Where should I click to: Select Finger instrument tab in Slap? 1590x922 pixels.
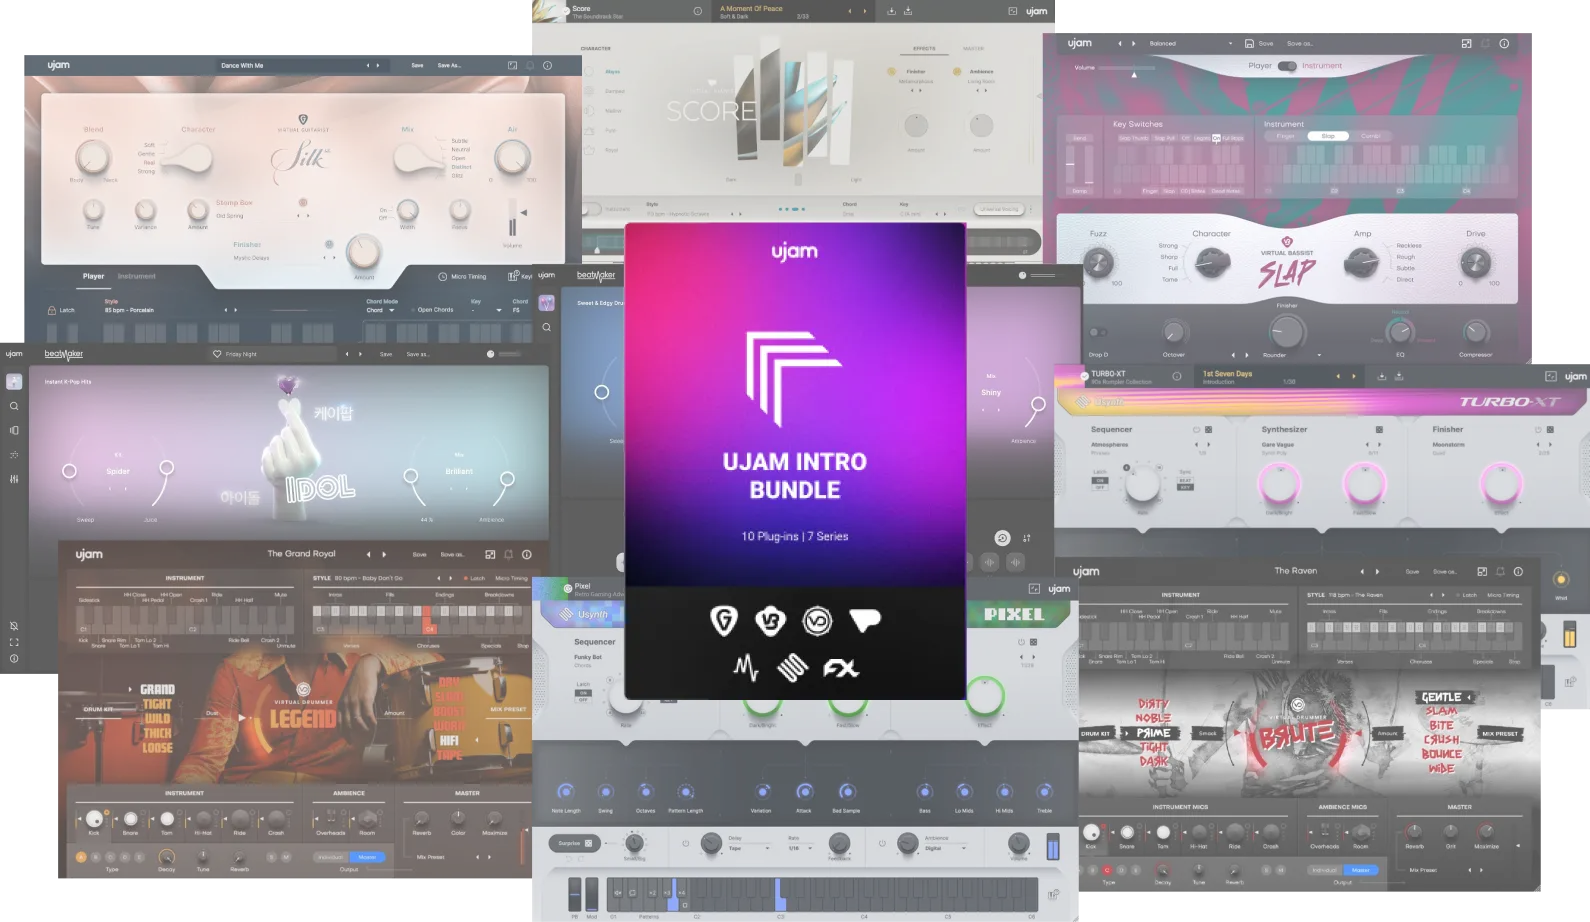pyautogui.click(x=1285, y=136)
